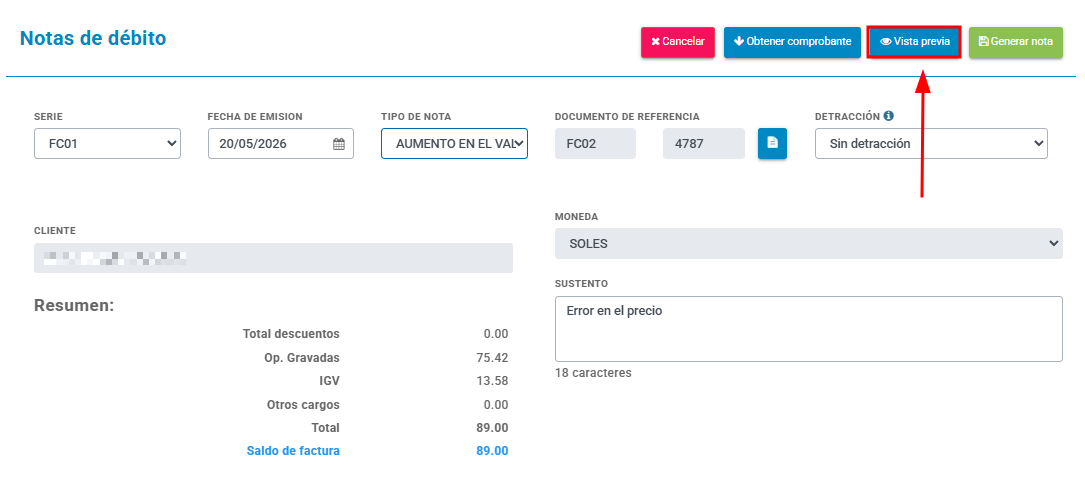
Task: Open calendar icon in date field
Action: tap(338, 144)
